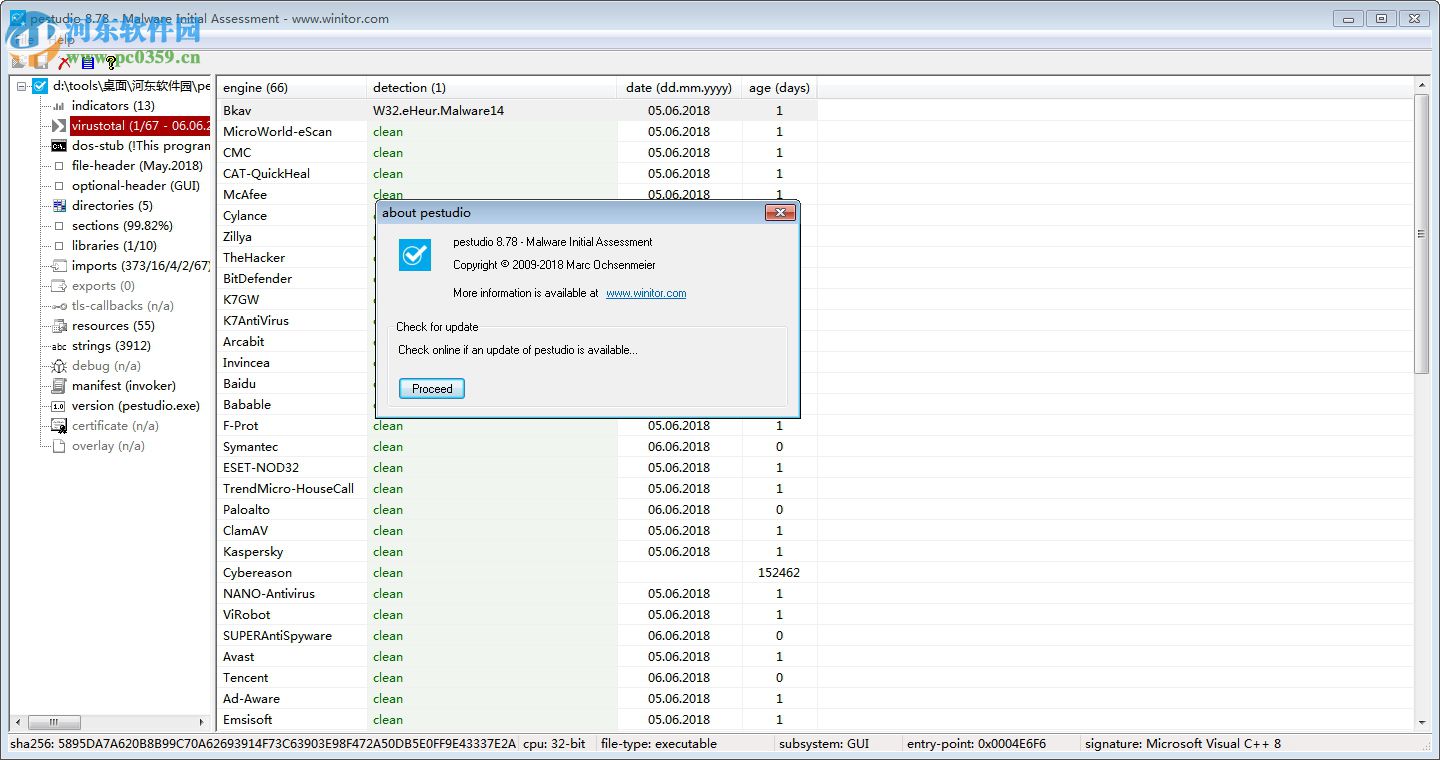Click the clean result in the ClamAV row
1440x760 pixels.
[388, 530]
